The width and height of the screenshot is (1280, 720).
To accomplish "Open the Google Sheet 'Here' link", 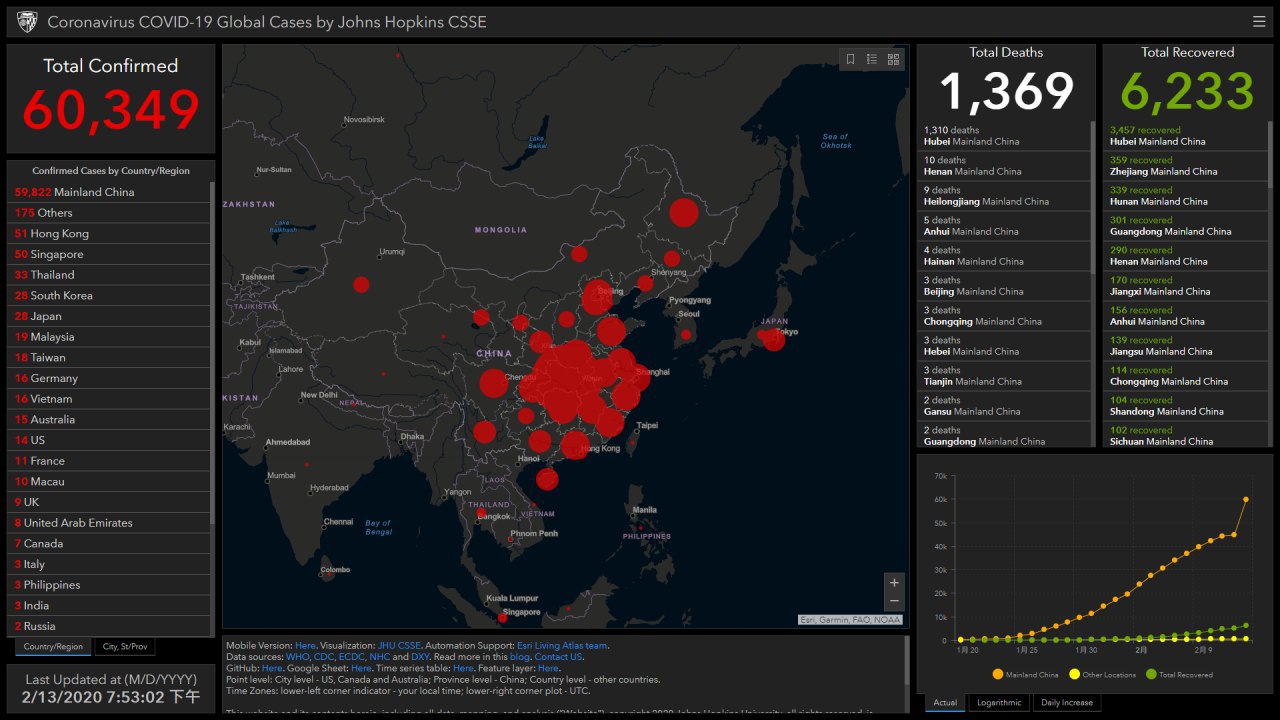I will coord(361,668).
